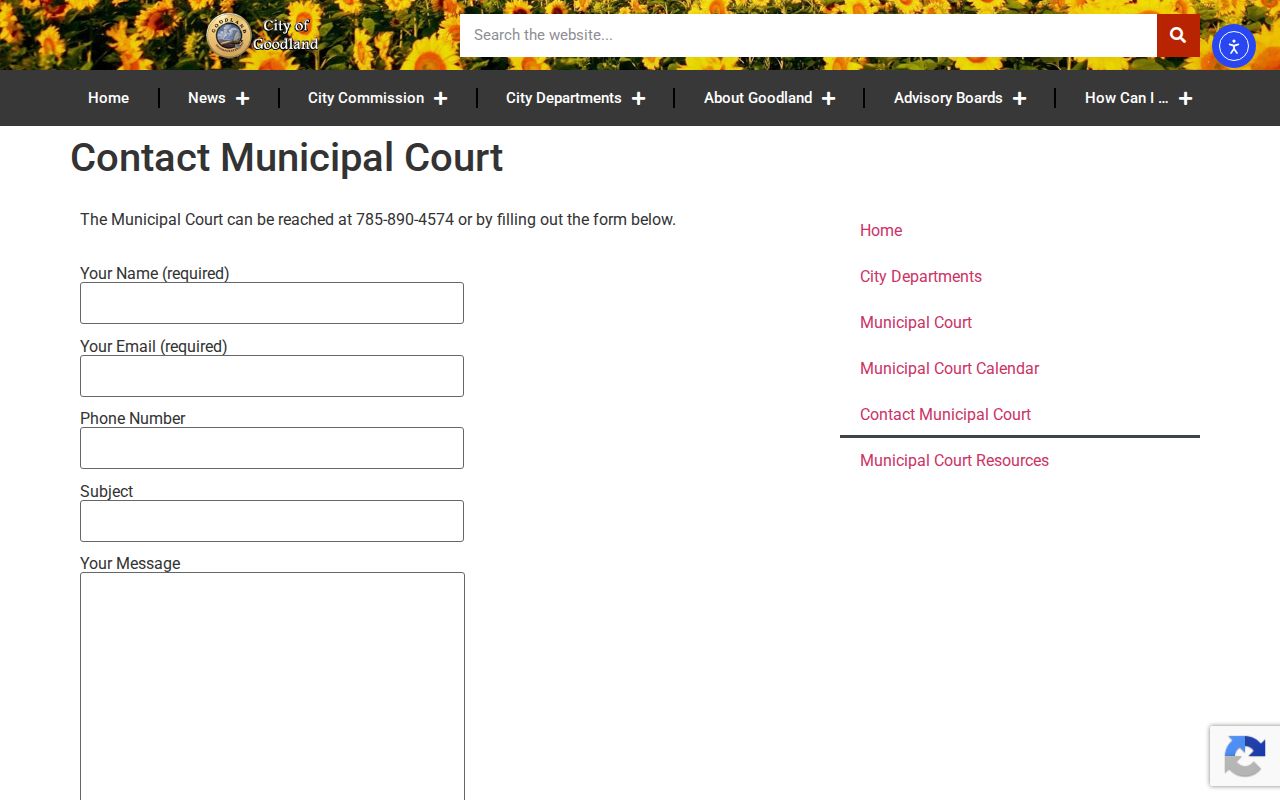Click the Your Name input field
This screenshot has height=800, width=1280.
click(x=272, y=303)
